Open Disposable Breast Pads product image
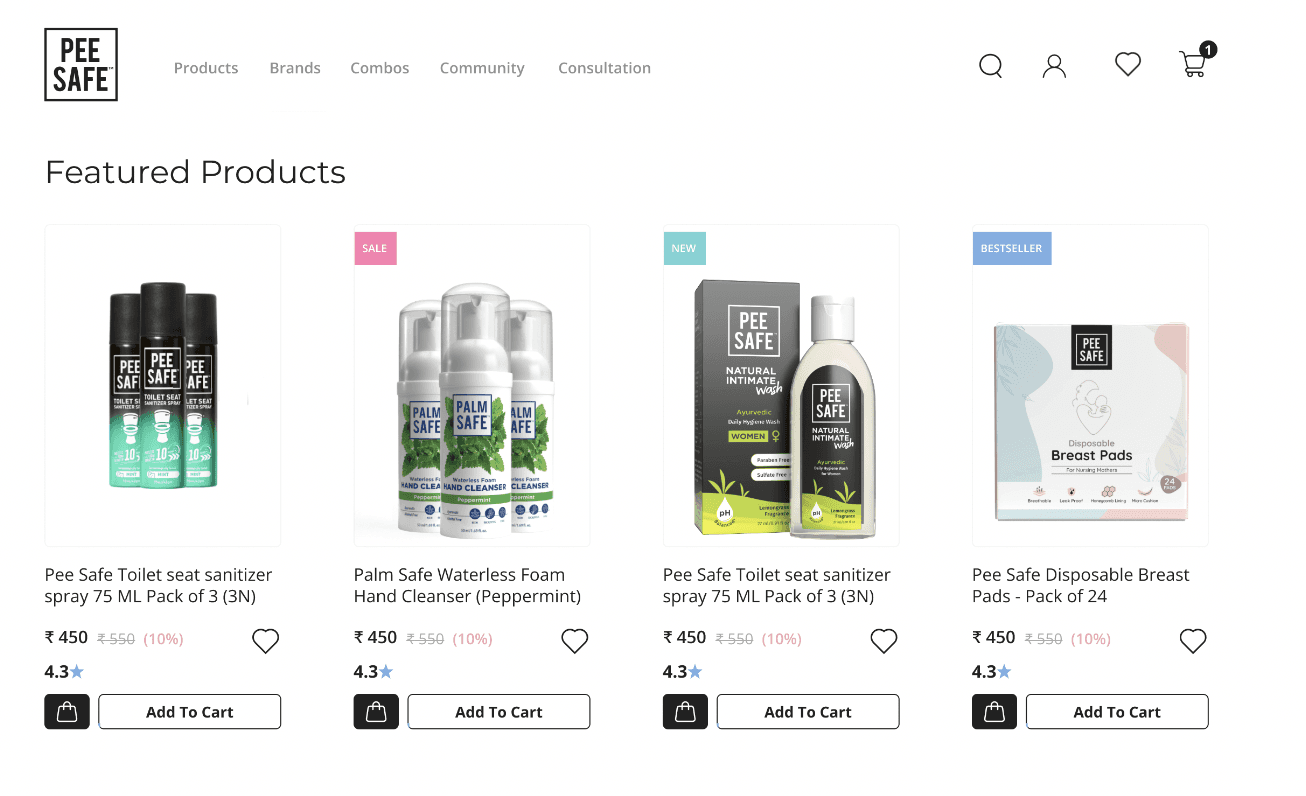Viewport: 1306px width, 796px height. pyautogui.click(x=1090, y=386)
